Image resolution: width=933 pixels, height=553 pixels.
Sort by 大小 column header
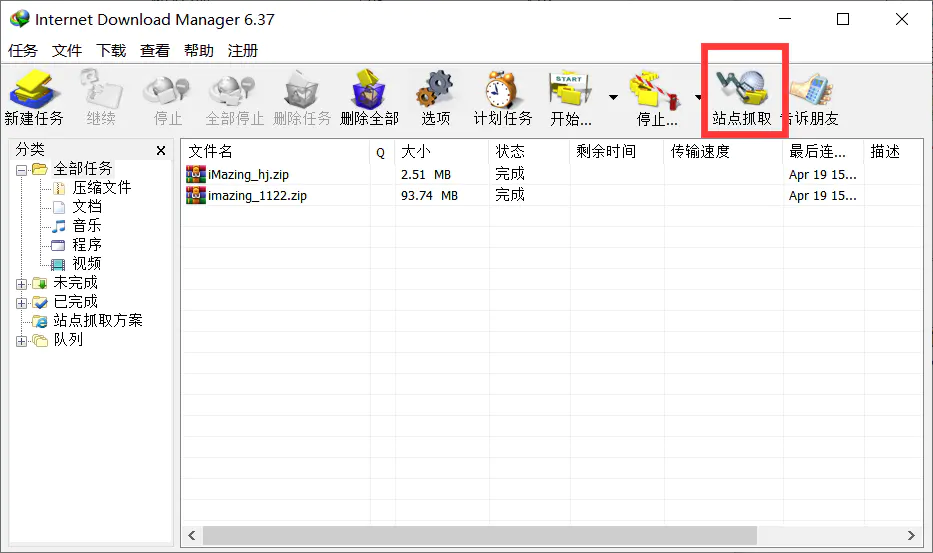(x=442, y=151)
